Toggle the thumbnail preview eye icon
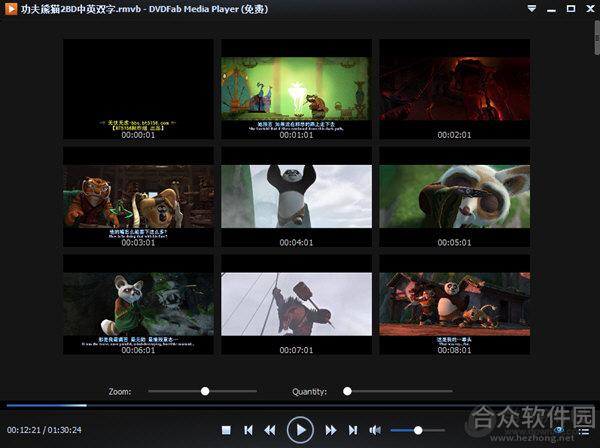Viewport: 600px width, 448px height. point(559,430)
